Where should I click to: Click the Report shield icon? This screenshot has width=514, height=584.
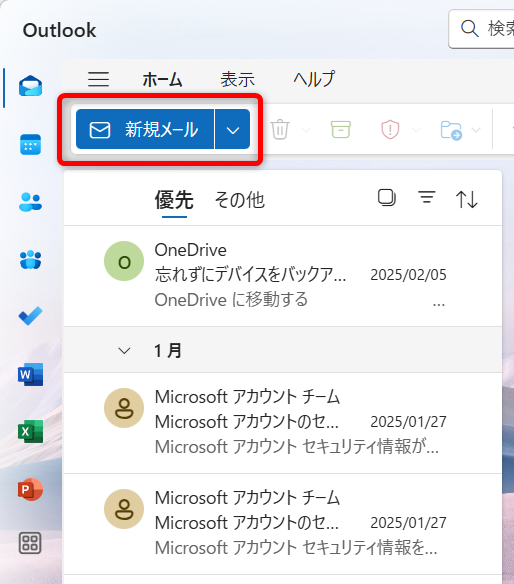point(390,130)
